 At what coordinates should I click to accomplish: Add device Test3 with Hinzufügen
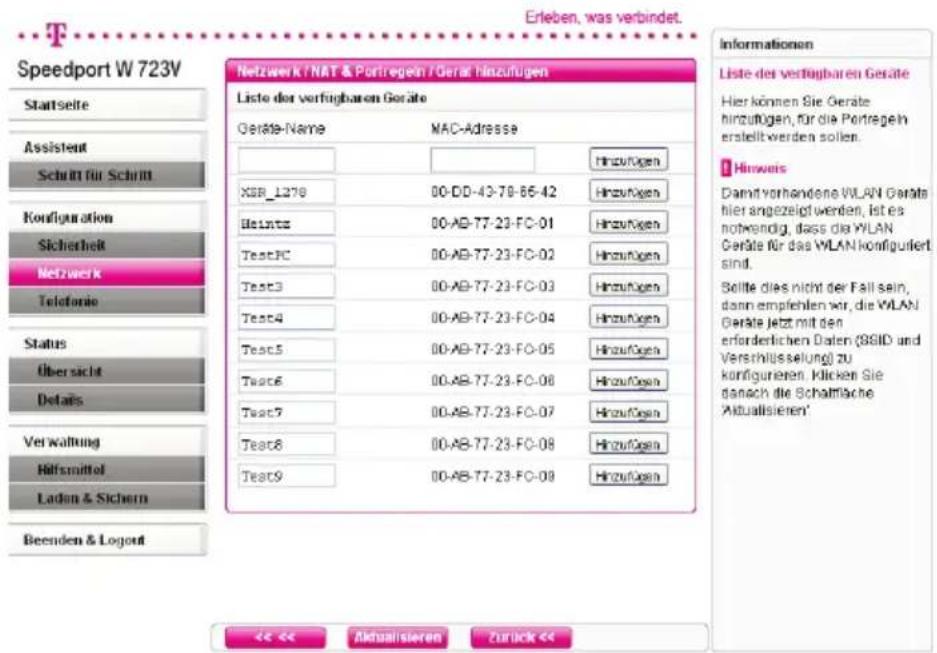(628, 286)
